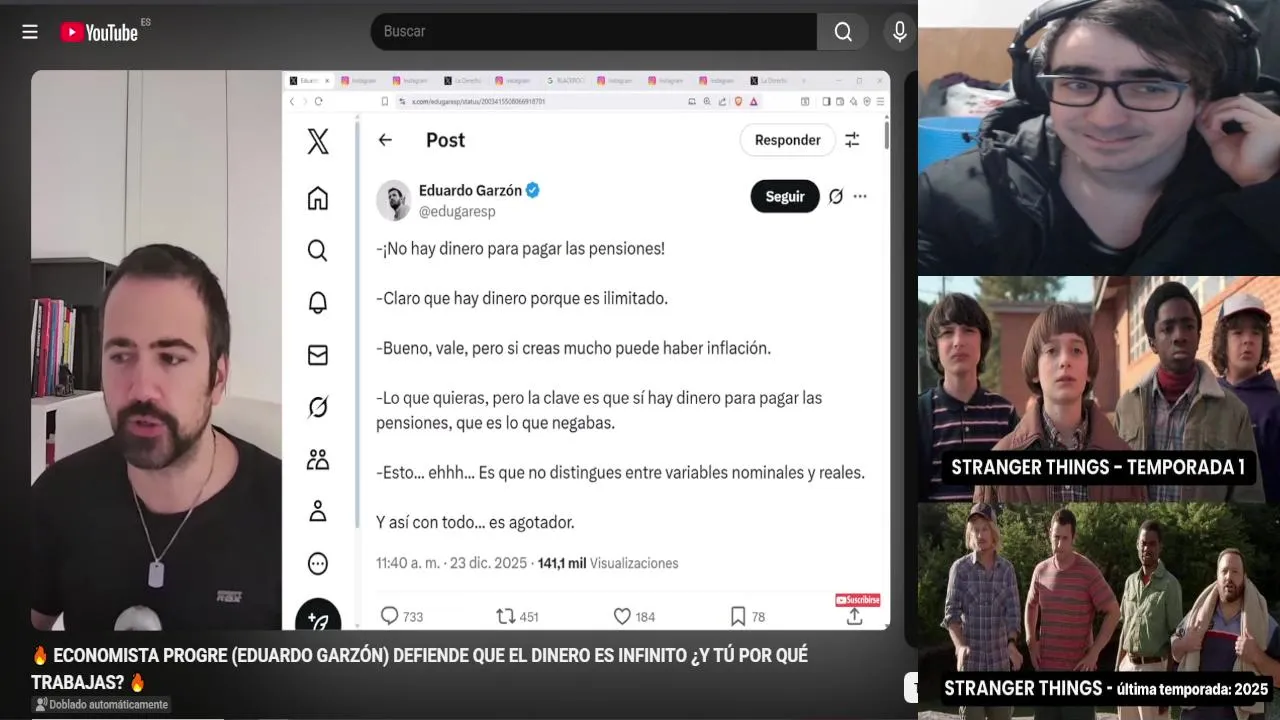The width and height of the screenshot is (1280, 720).
Task: Select the Google BLACKROCK browser tab
Action: tap(565, 80)
